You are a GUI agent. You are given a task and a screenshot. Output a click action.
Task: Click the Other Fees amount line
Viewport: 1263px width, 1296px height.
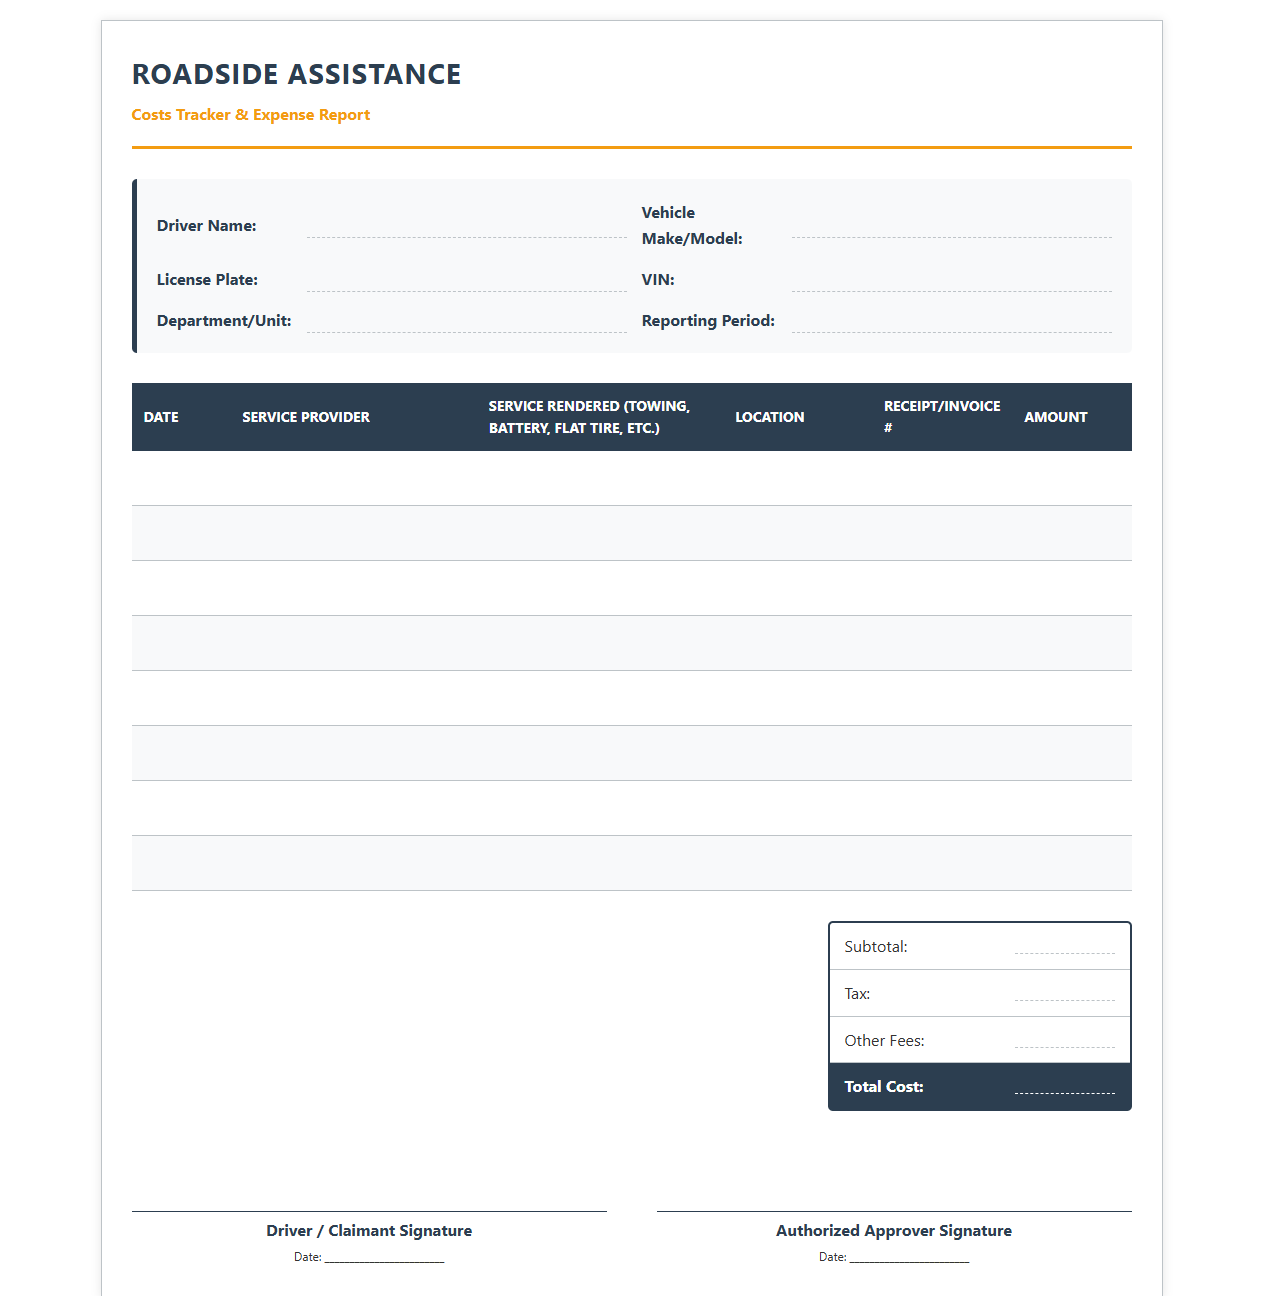click(x=1064, y=1040)
